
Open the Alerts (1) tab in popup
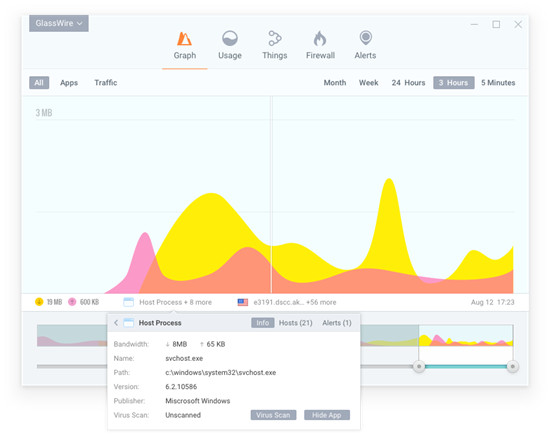(x=337, y=323)
